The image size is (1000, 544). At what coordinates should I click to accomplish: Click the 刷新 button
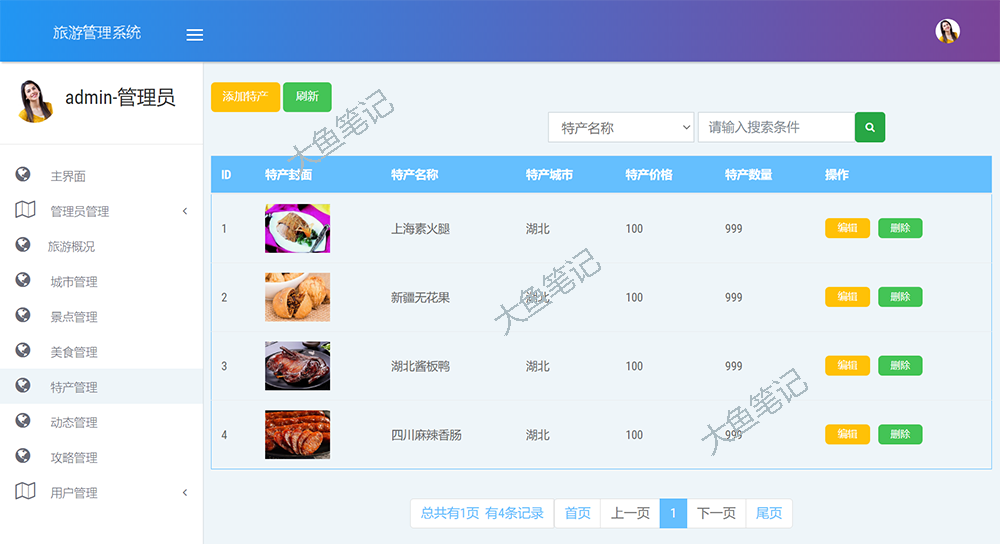tap(307, 97)
